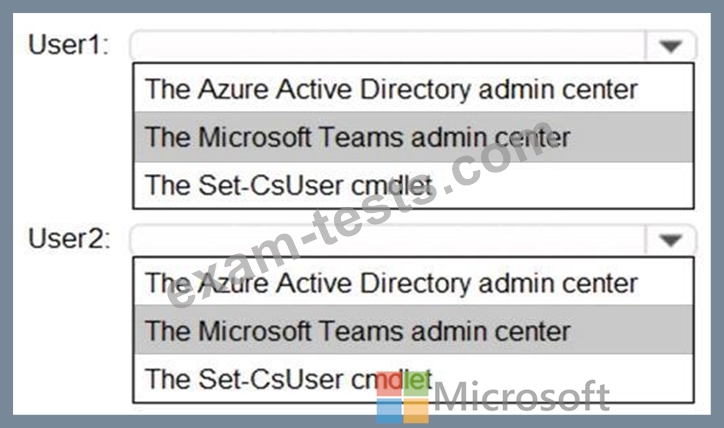The height and width of the screenshot is (428, 724).
Task: Pick the Set-CsUser cmdlet option under User1
Action: pyautogui.click(x=413, y=185)
